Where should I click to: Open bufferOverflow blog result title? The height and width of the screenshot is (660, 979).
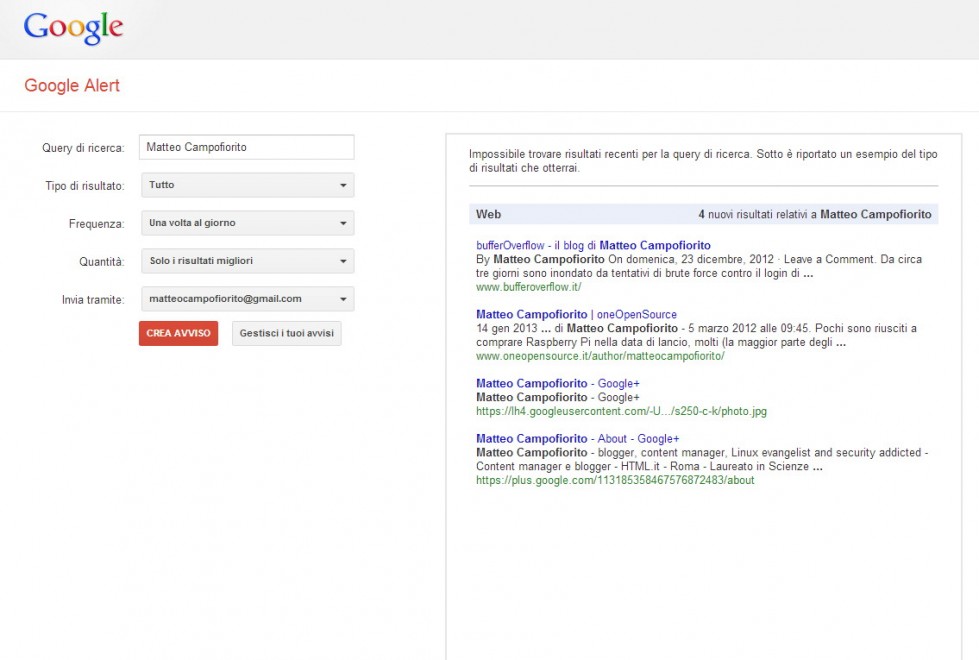coord(593,245)
